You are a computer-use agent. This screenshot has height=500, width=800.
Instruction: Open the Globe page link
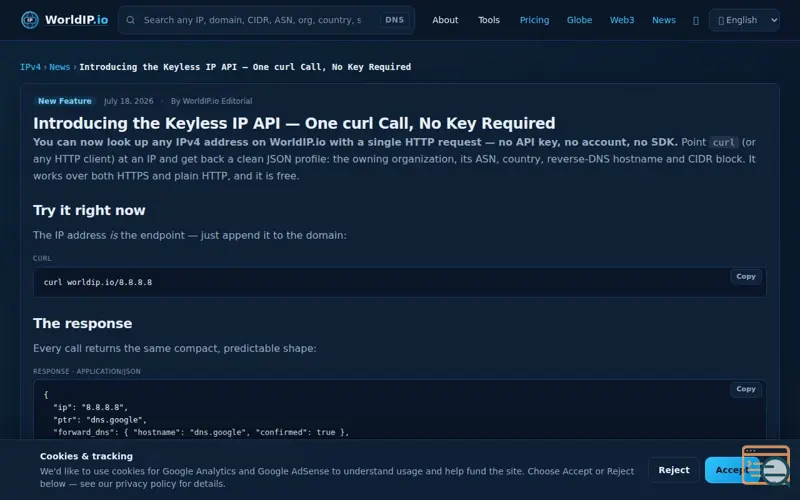(x=579, y=20)
